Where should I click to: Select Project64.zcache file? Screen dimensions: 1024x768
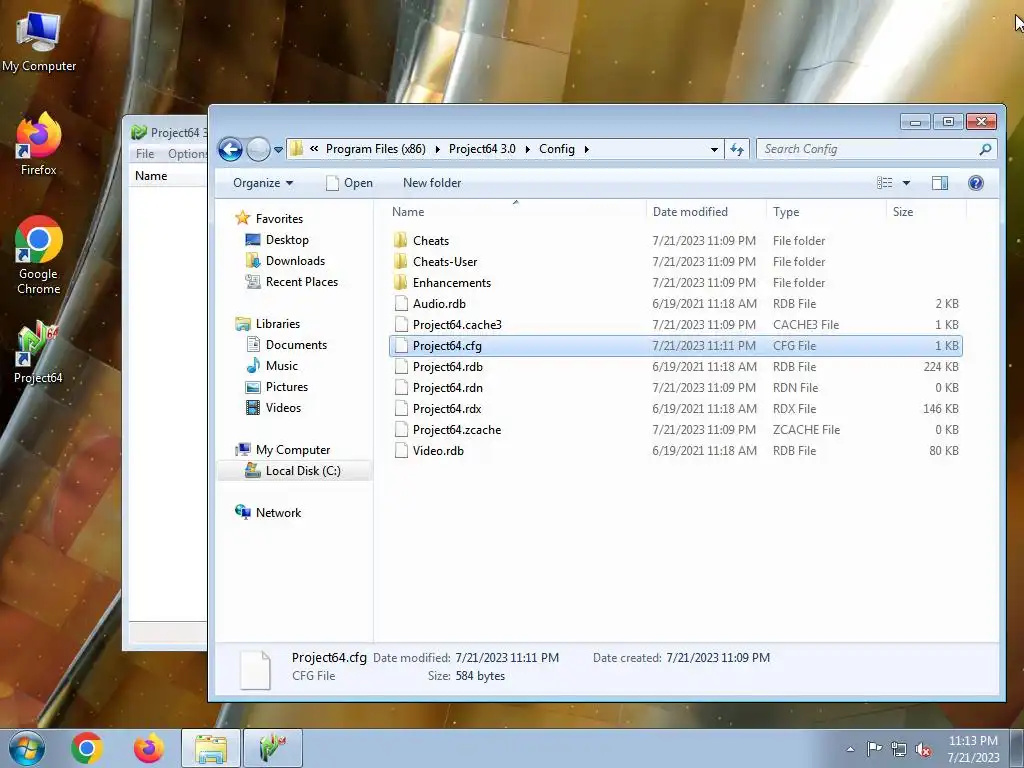676,430
